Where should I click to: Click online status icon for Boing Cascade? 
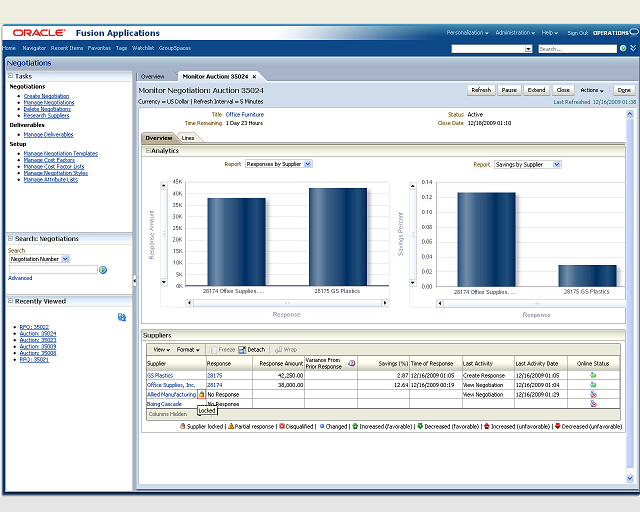[593, 404]
